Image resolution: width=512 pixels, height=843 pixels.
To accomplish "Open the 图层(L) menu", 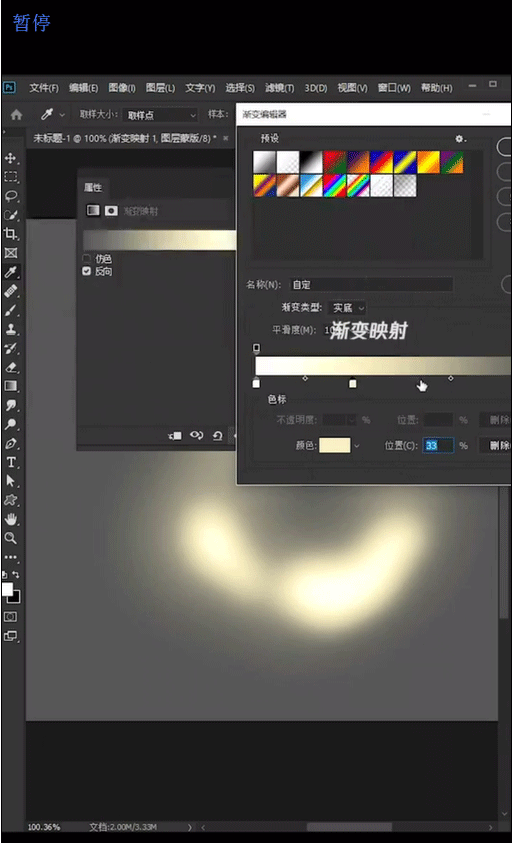I will [x=160, y=88].
